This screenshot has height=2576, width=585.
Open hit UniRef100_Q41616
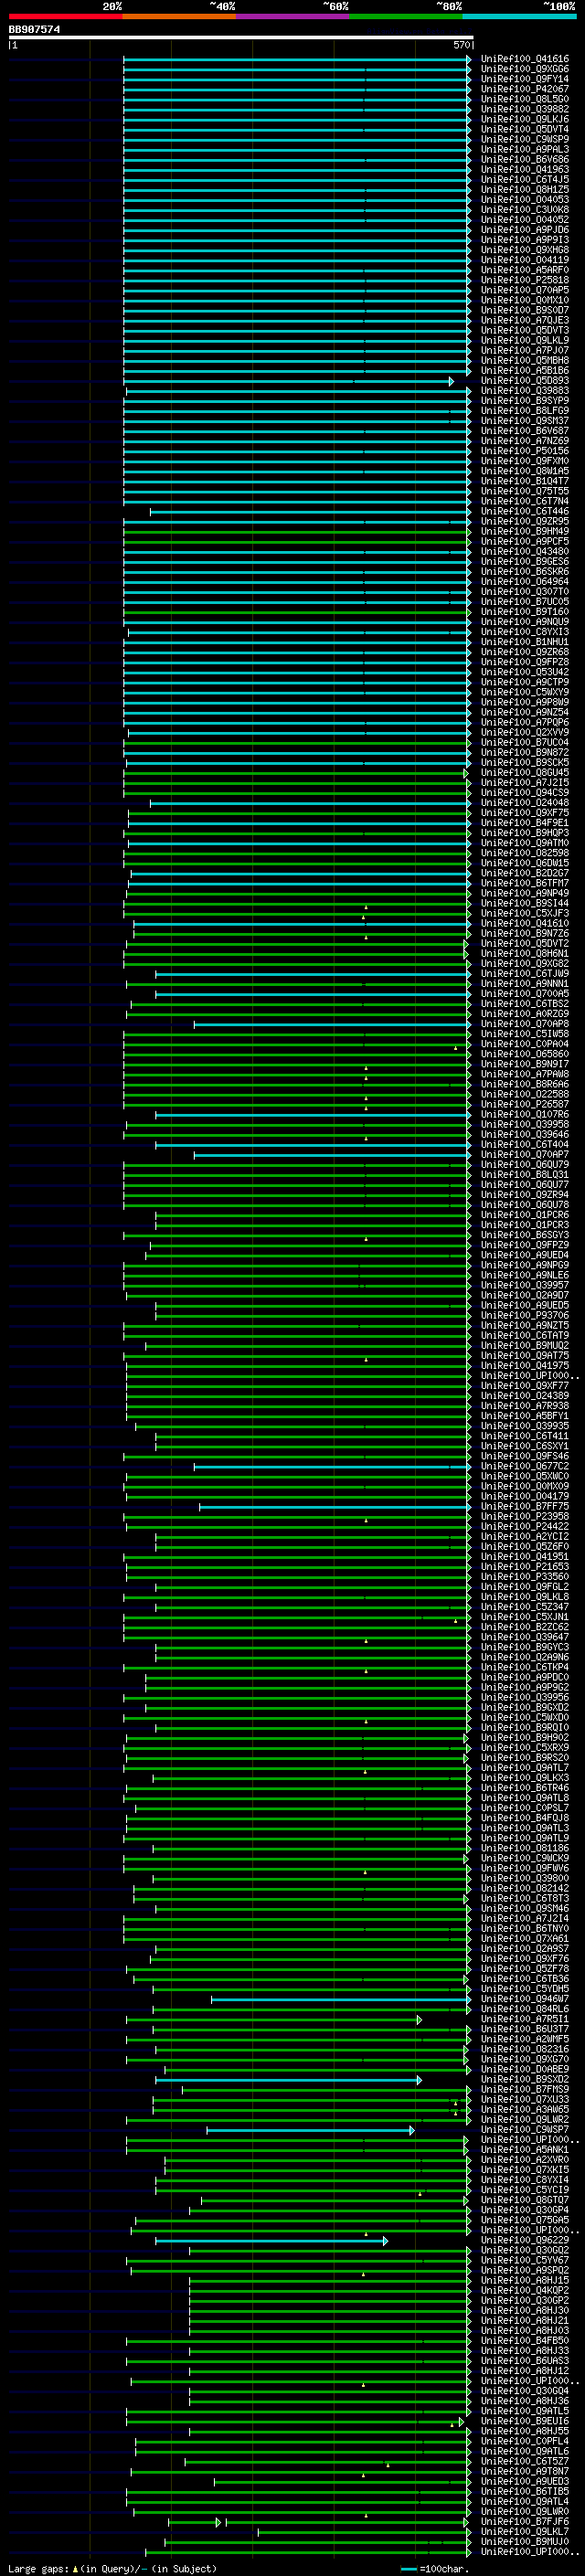525,60
